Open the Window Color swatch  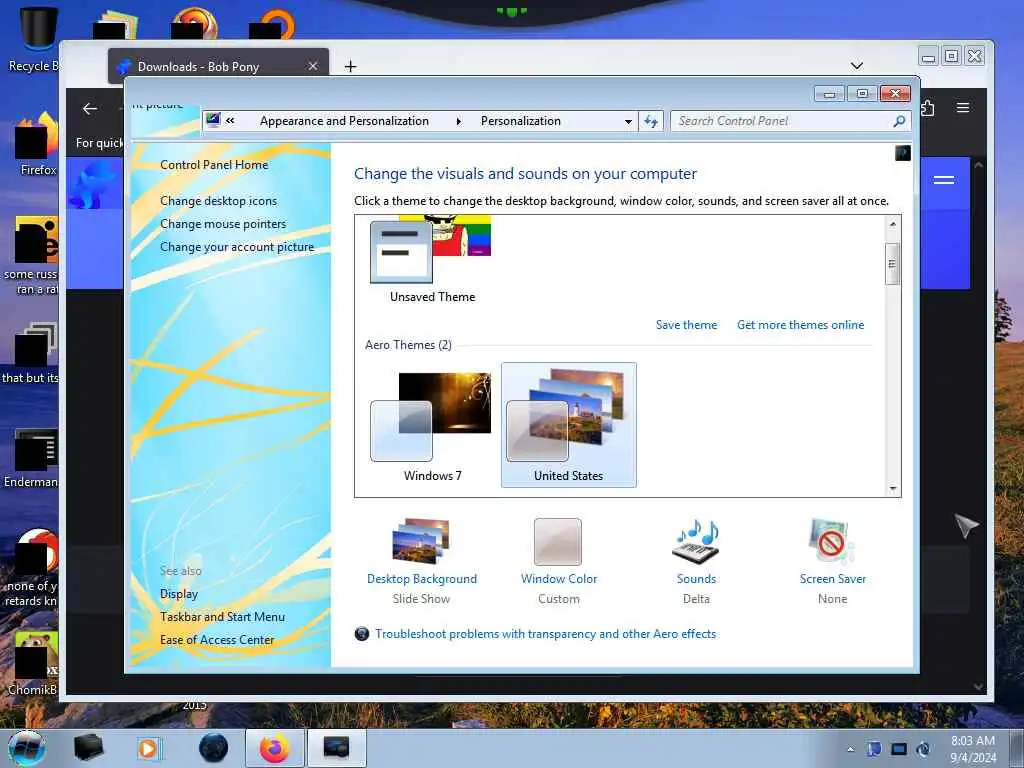558,541
